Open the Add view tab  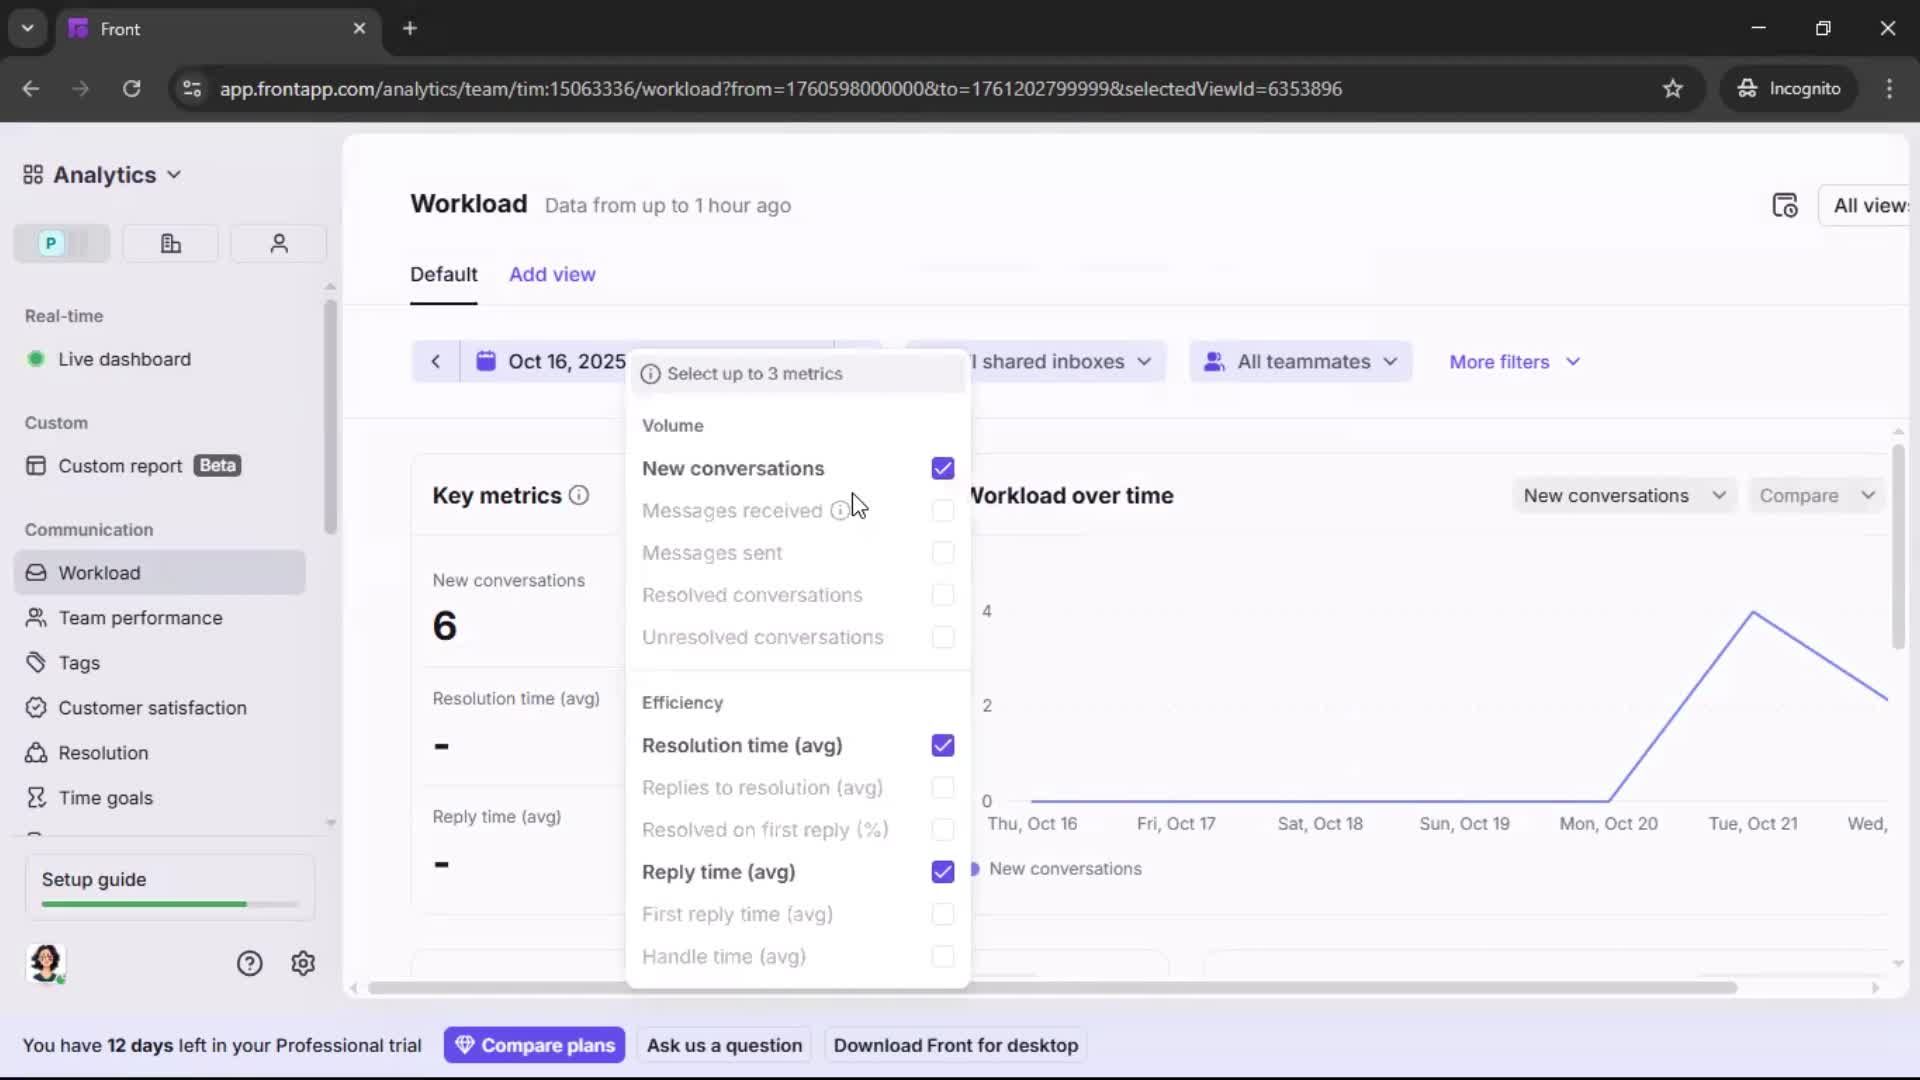(552, 274)
